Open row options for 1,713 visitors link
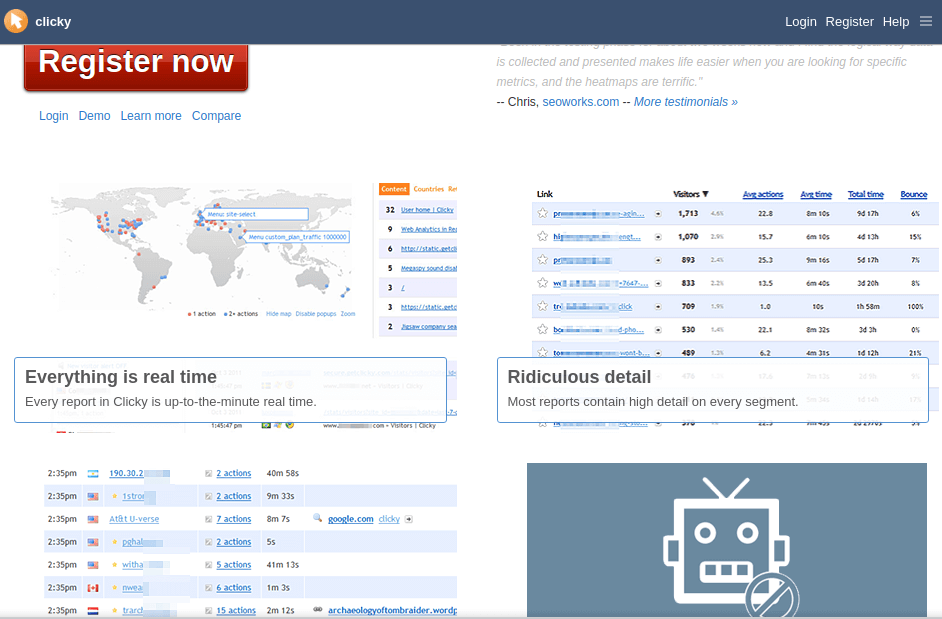This screenshot has width=942, height=619. coord(658,213)
